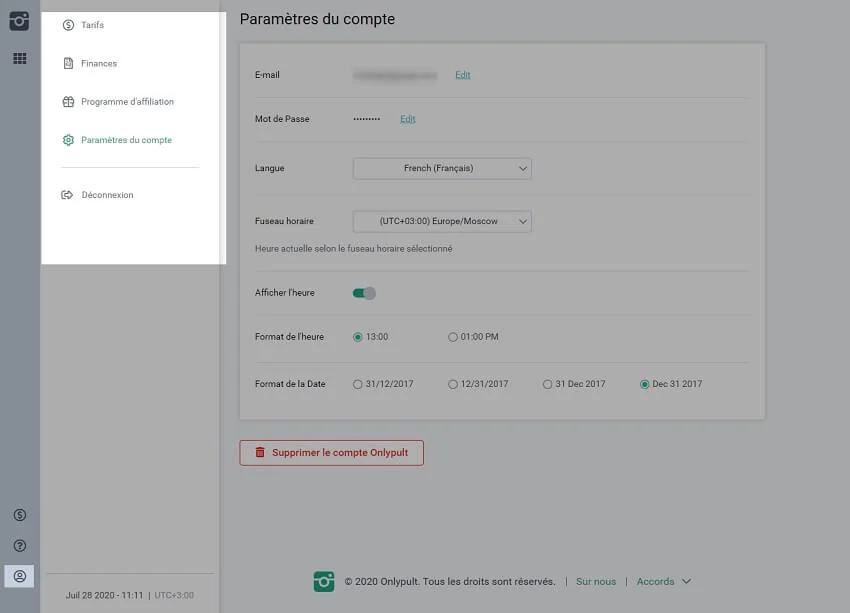Open the help question mark icon
The width and height of the screenshot is (850, 613).
point(19,546)
